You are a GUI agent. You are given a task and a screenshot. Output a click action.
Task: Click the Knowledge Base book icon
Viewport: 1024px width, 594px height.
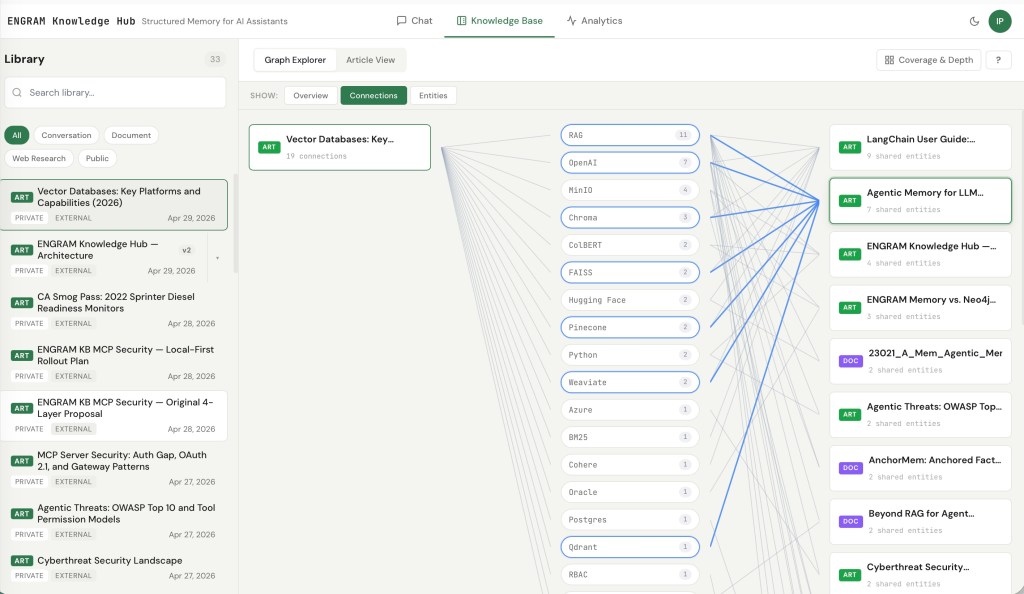coord(461,21)
